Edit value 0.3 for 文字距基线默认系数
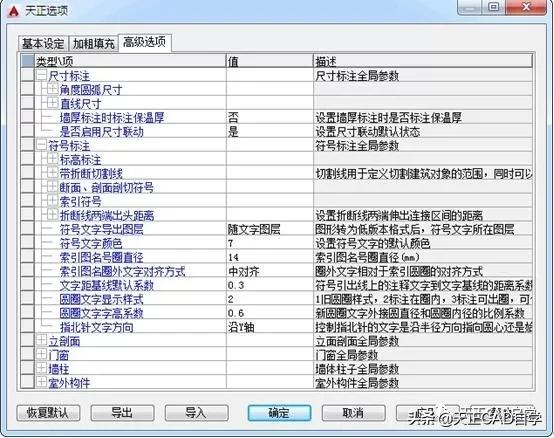This screenshot has height=438, width=554. point(270,285)
